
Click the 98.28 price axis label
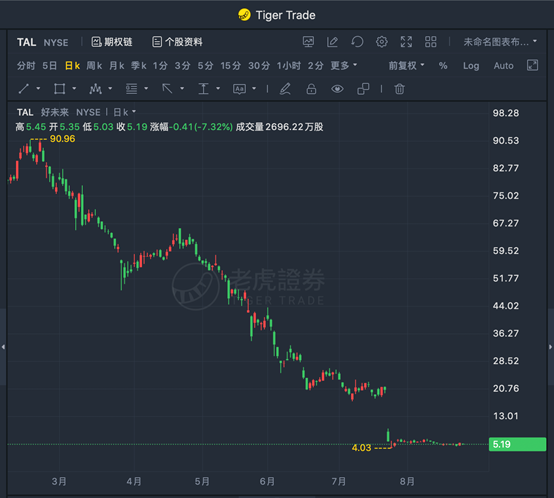click(506, 113)
